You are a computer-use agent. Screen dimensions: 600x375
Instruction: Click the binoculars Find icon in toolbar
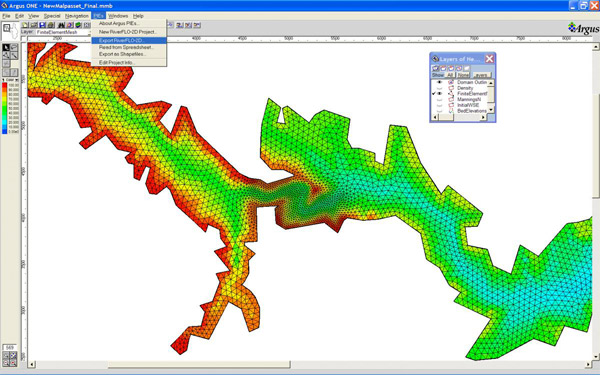coord(61,25)
